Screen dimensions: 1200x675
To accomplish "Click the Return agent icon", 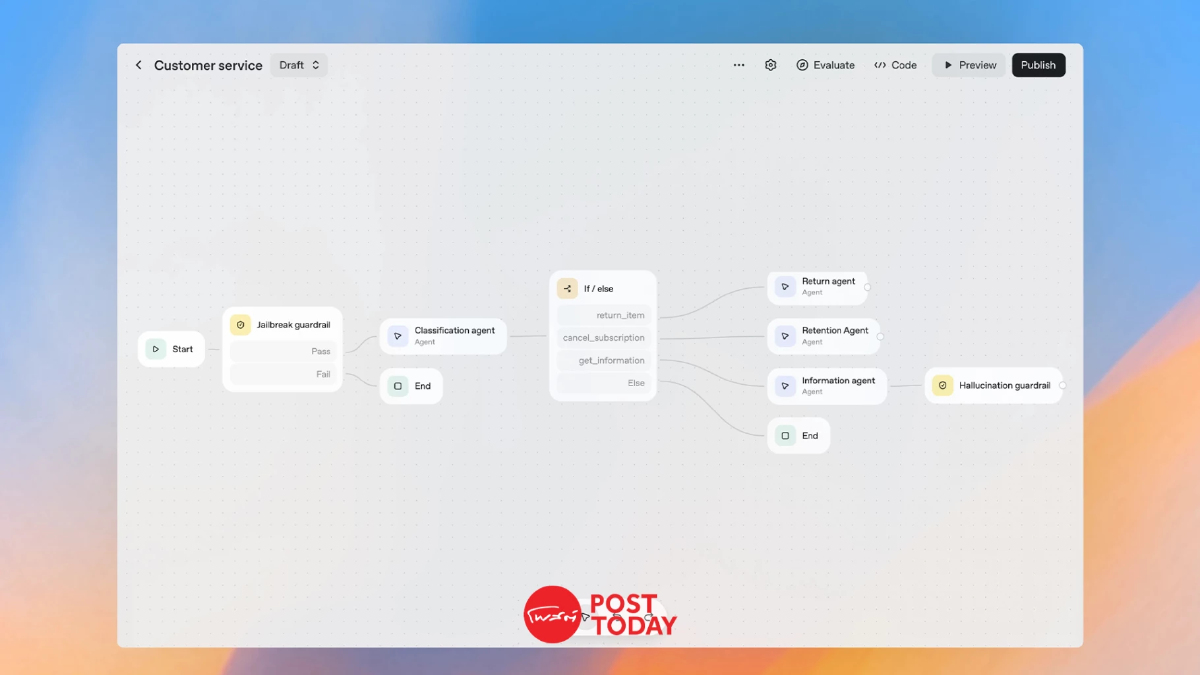I will [x=785, y=287].
